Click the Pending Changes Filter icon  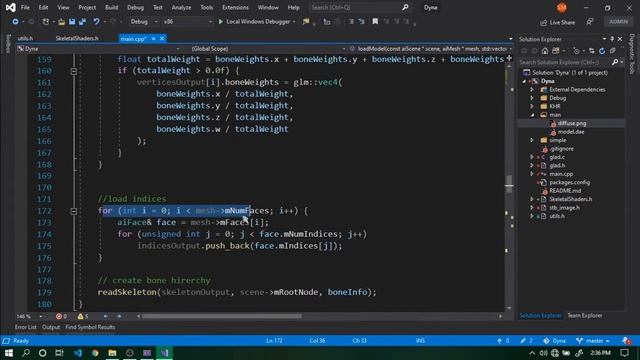(x=576, y=51)
